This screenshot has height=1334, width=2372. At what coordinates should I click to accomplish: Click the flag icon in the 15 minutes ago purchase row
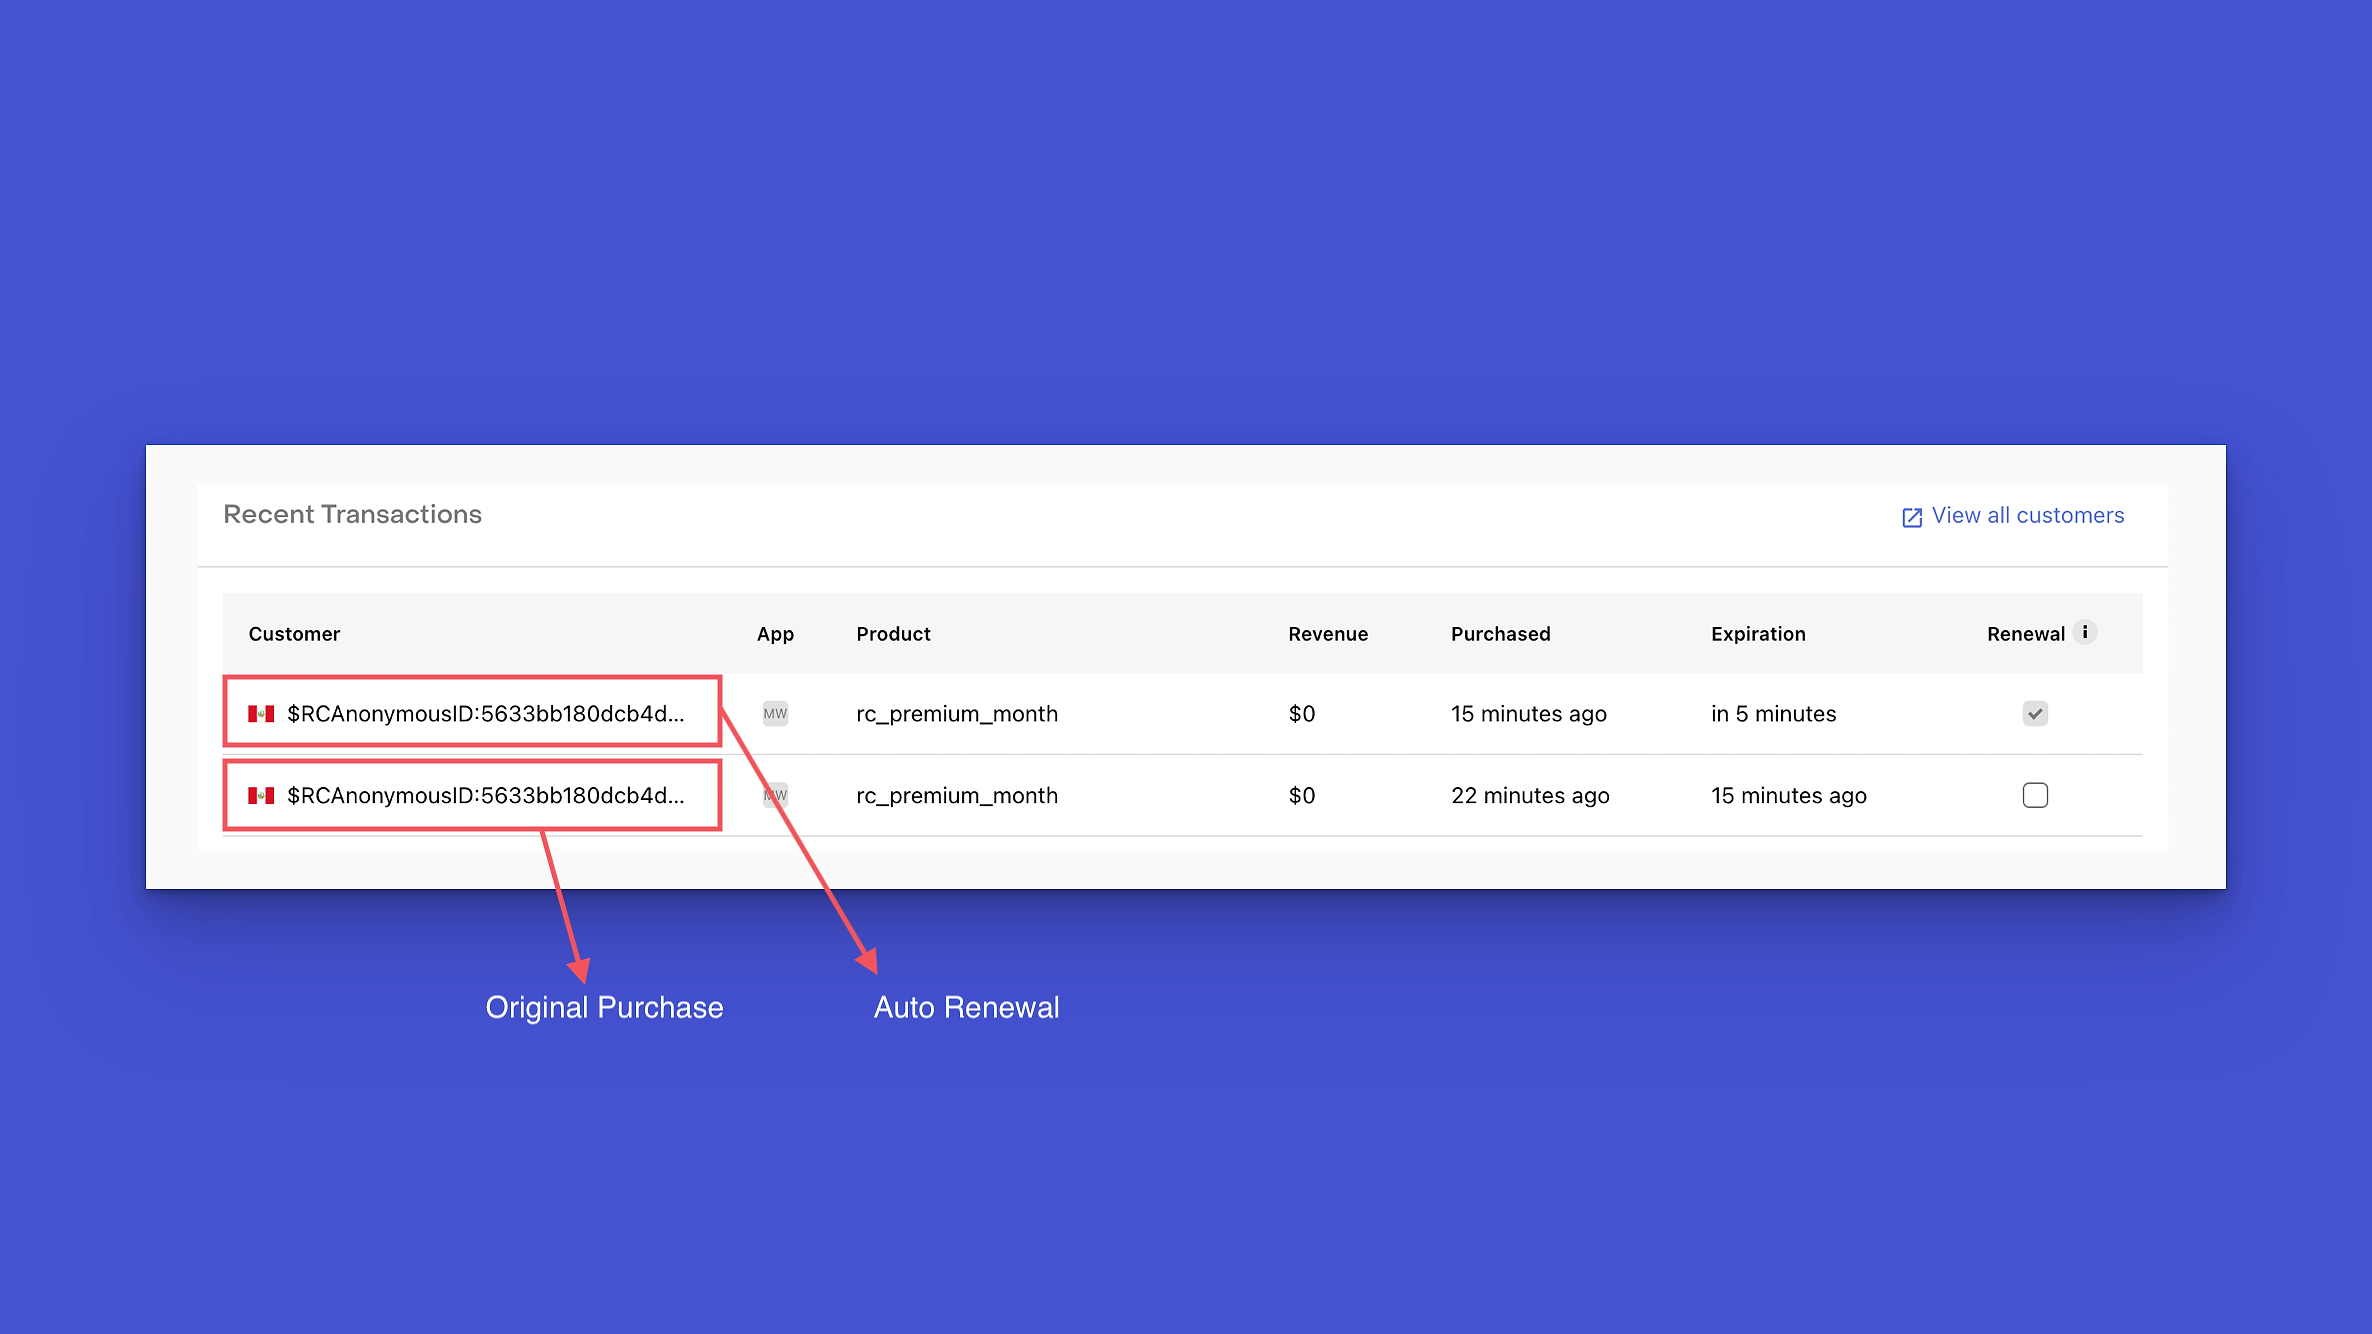pyautogui.click(x=261, y=713)
